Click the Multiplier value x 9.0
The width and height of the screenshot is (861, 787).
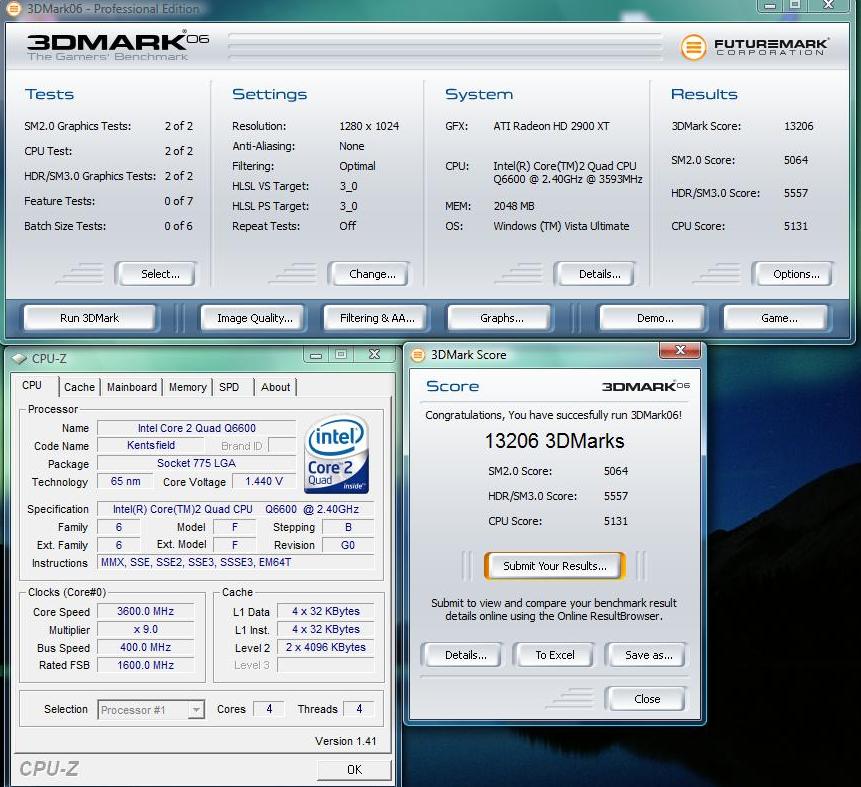tap(146, 629)
